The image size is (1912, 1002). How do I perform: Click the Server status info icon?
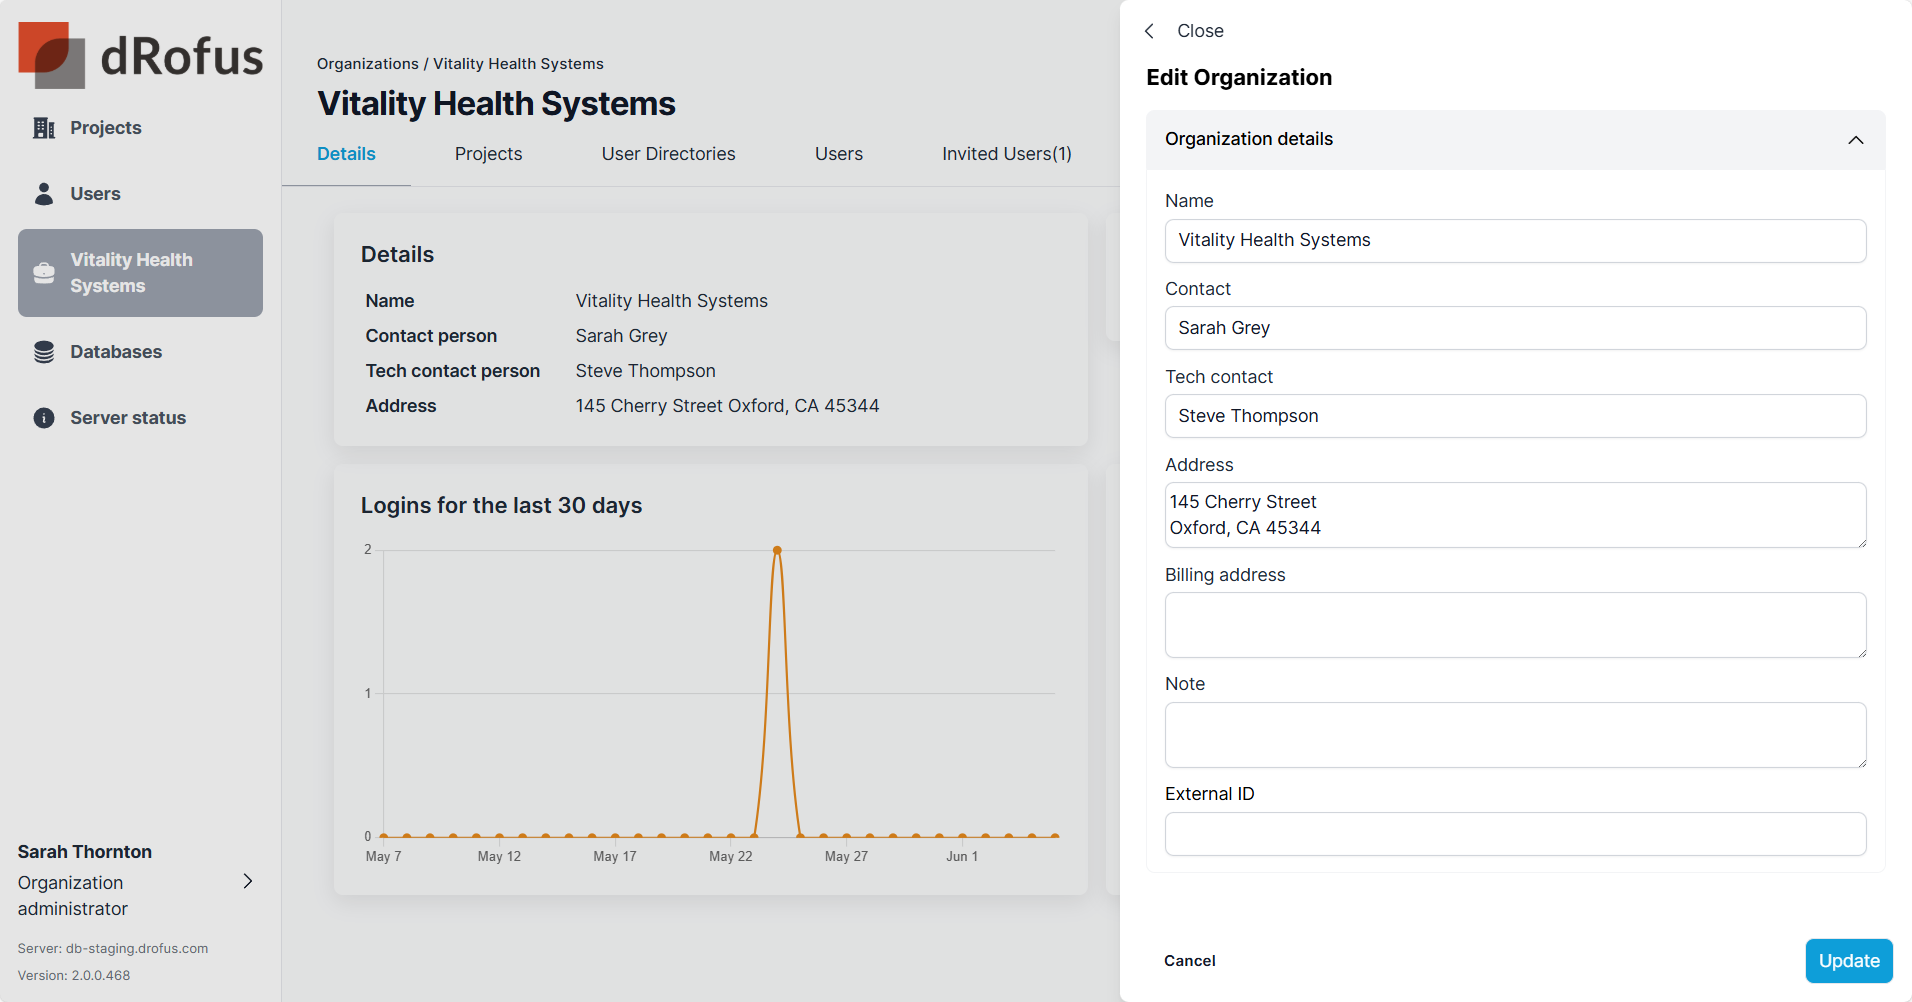point(44,418)
